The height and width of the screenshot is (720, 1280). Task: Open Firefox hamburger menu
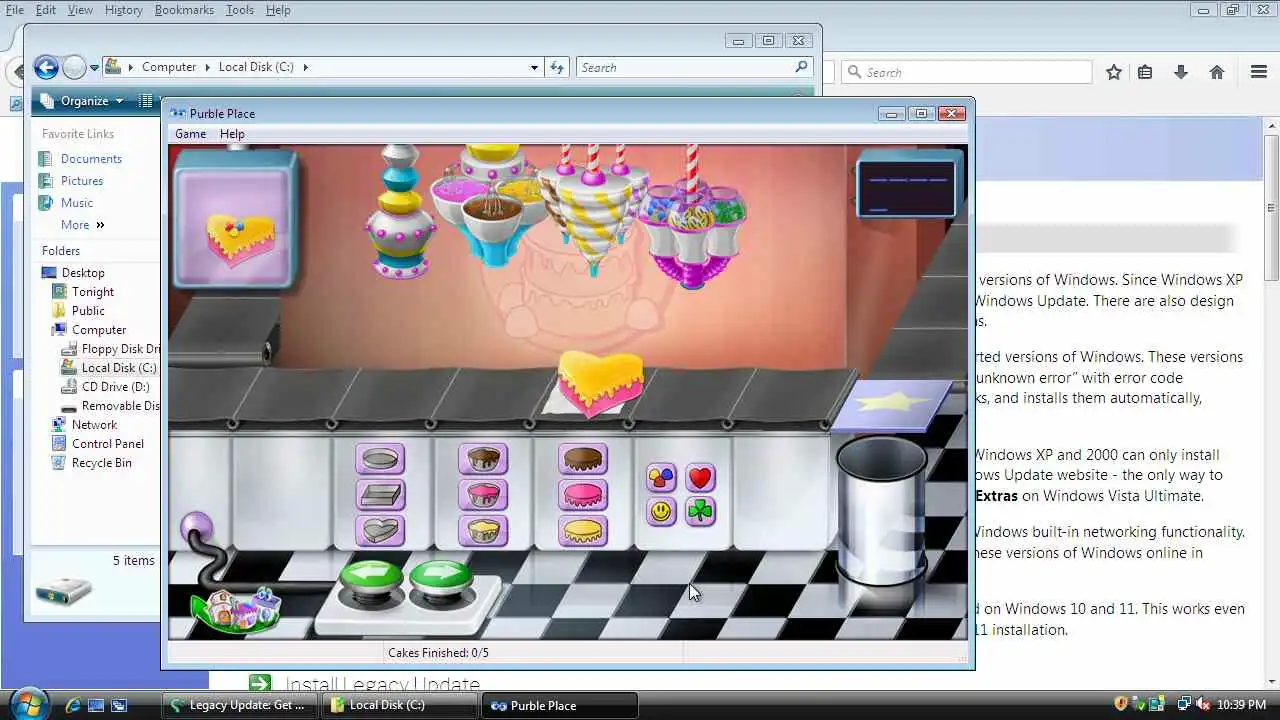(1259, 72)
